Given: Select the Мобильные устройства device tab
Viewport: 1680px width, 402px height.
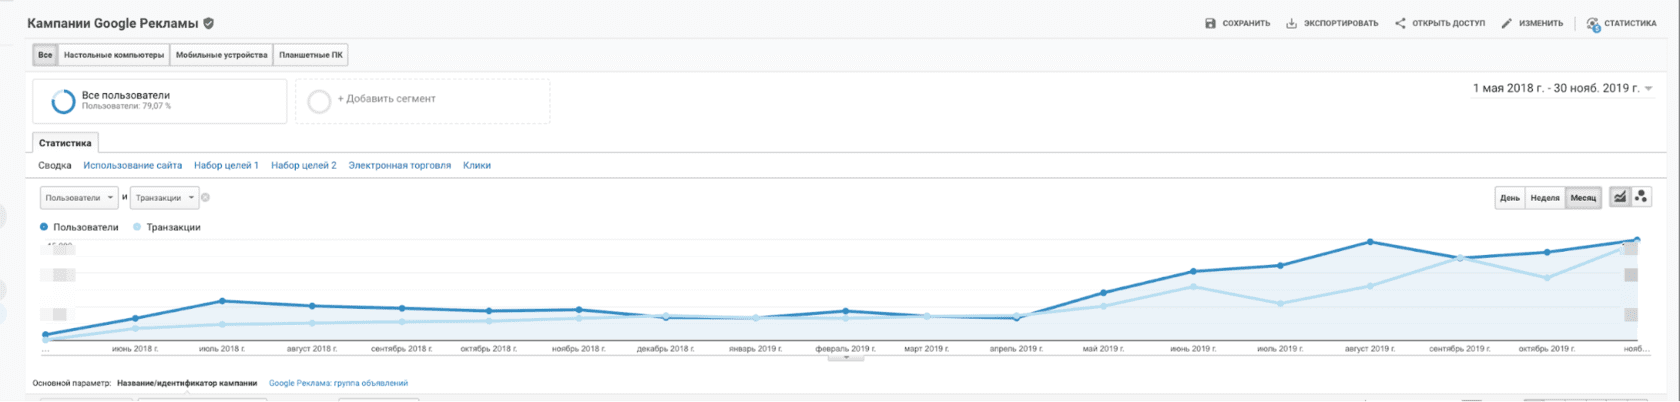Looking at the screenshot, I should 221,55.
